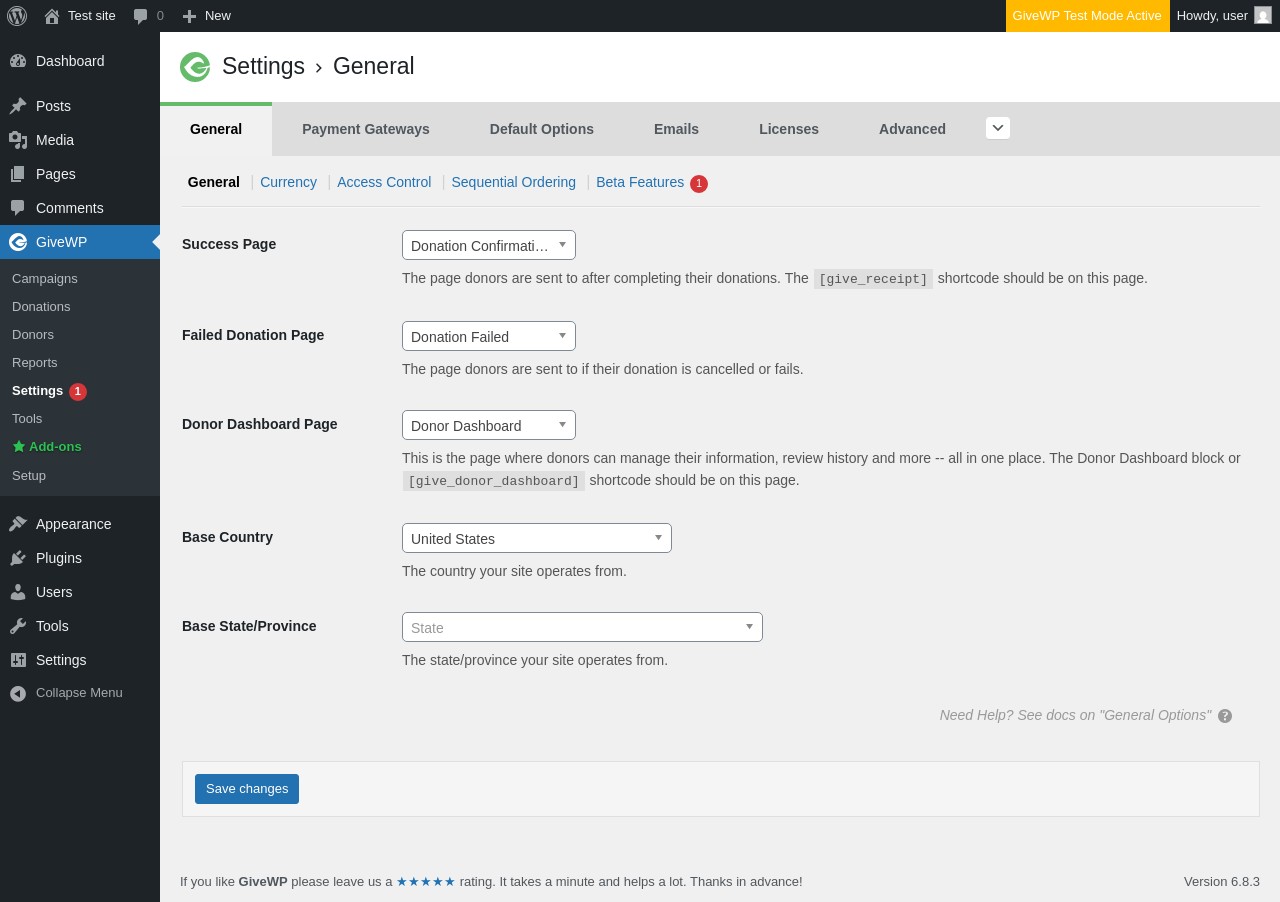1280x902 pixels.
Task: Open Dashboard from the sidebar
Action: click(70, 61)
